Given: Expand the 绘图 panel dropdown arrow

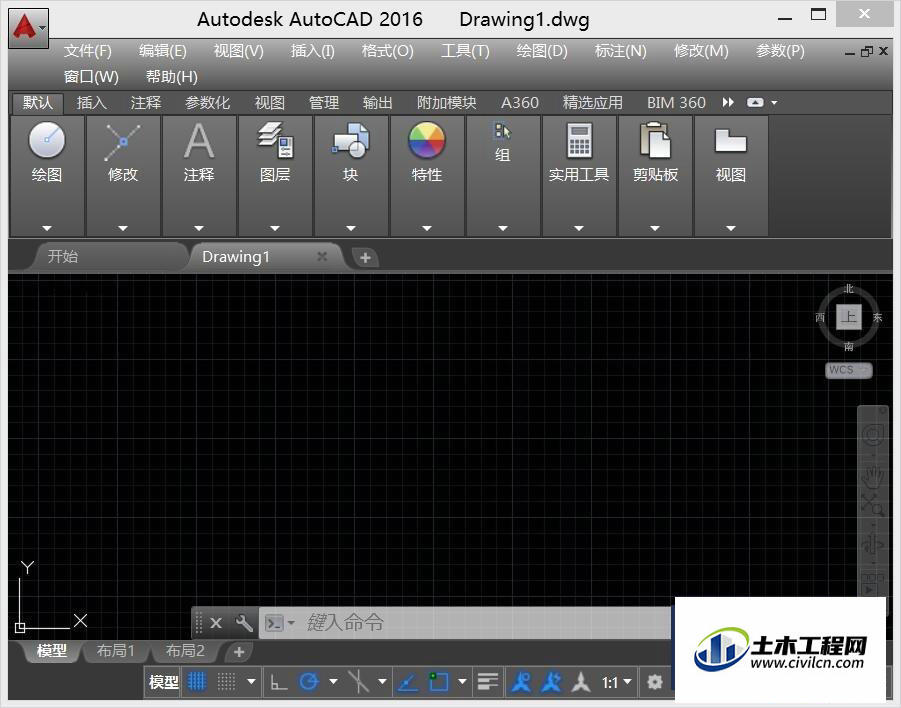Looking at the screenshot, I should point(47,228).
